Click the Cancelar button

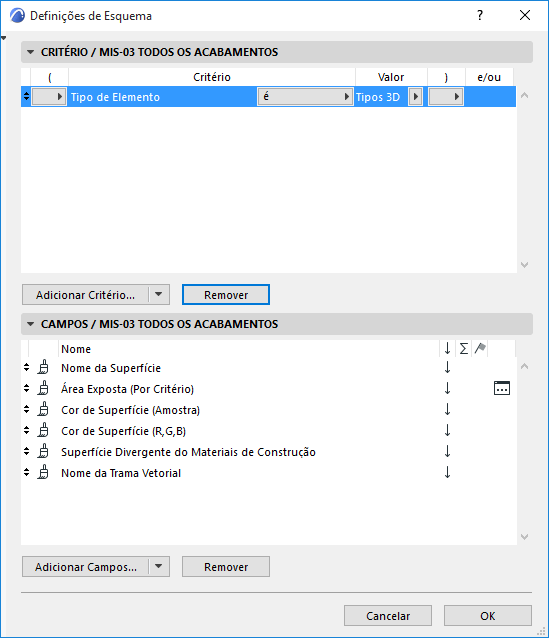click(387, 616)
